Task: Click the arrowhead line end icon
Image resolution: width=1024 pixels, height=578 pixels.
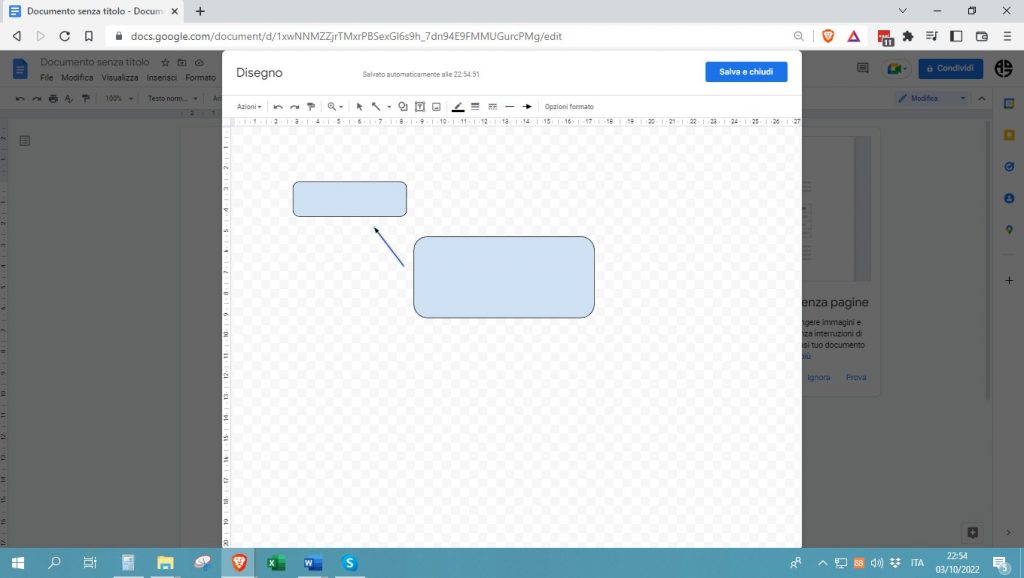Action: point(527,106)
